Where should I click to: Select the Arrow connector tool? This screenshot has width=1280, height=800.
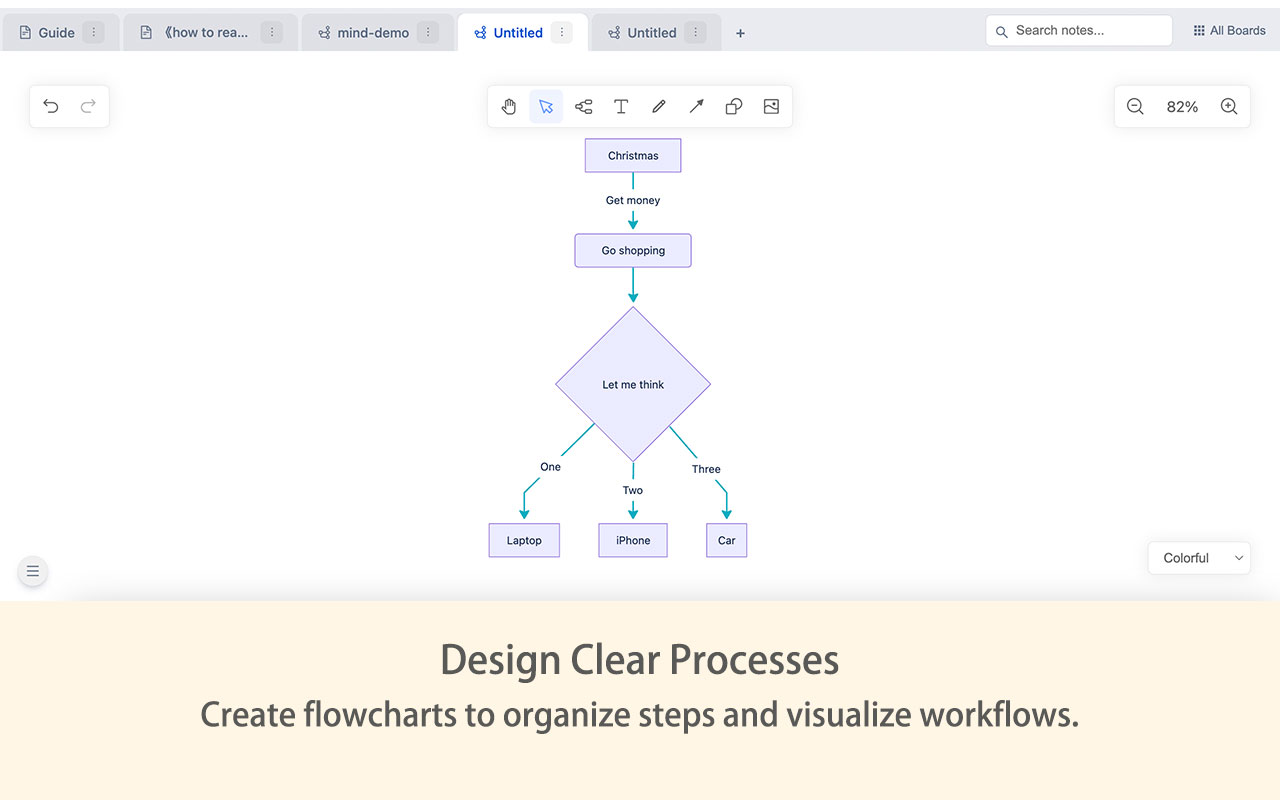point(696,107)
